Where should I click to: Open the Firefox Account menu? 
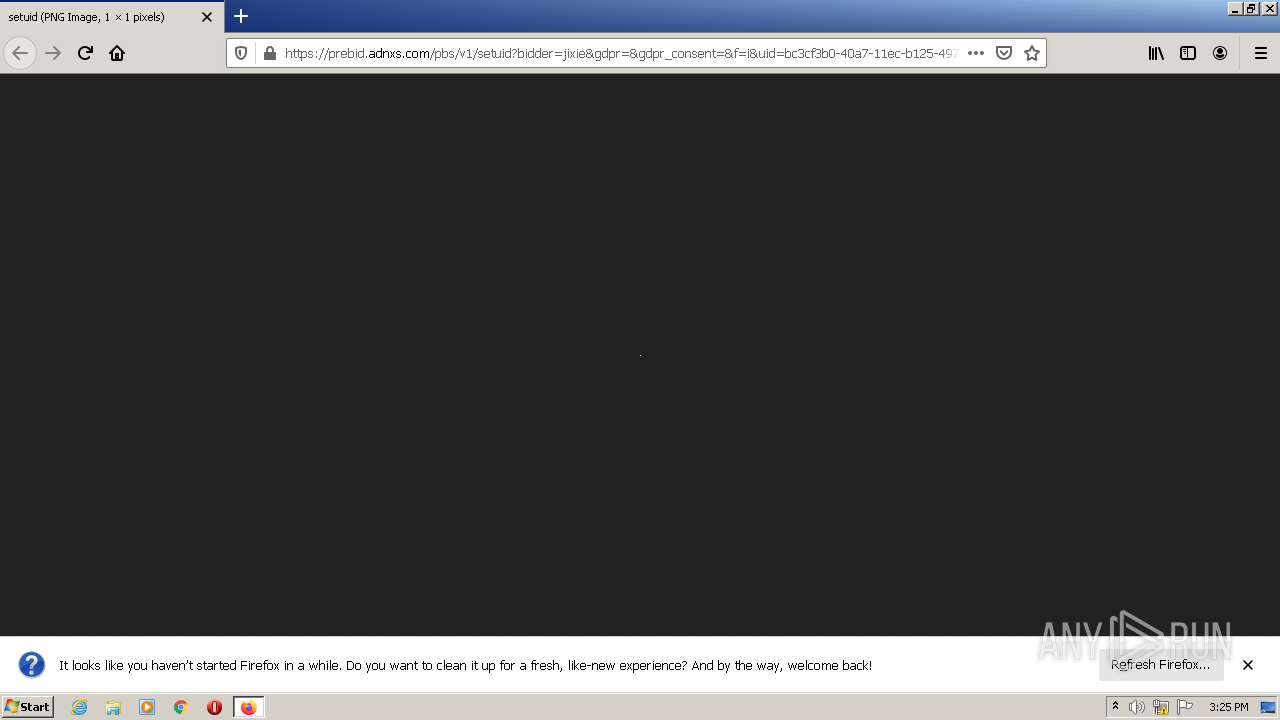click(1220, 53)
